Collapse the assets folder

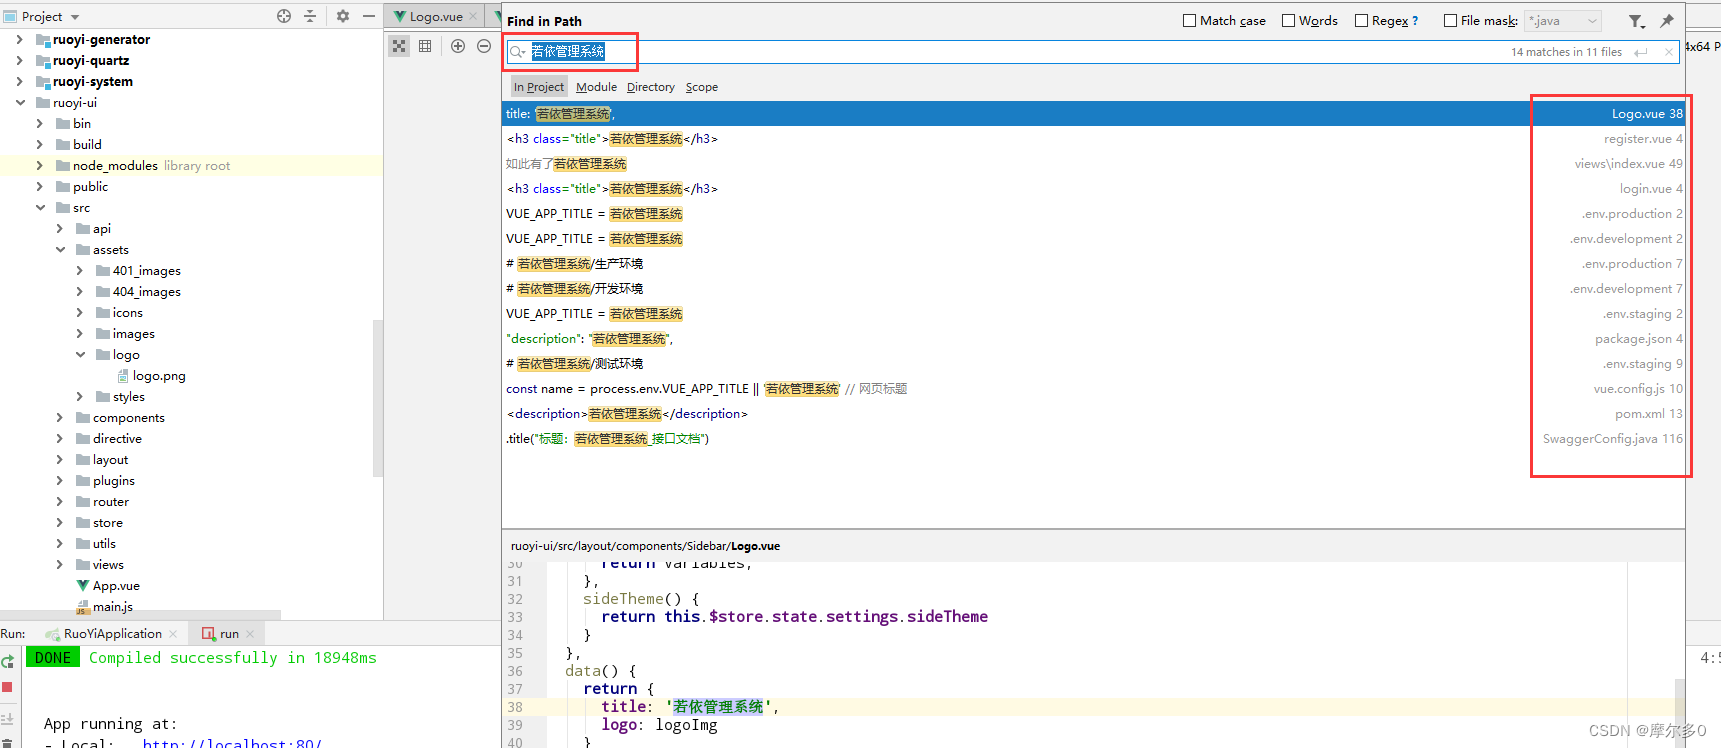click(60, 250)
